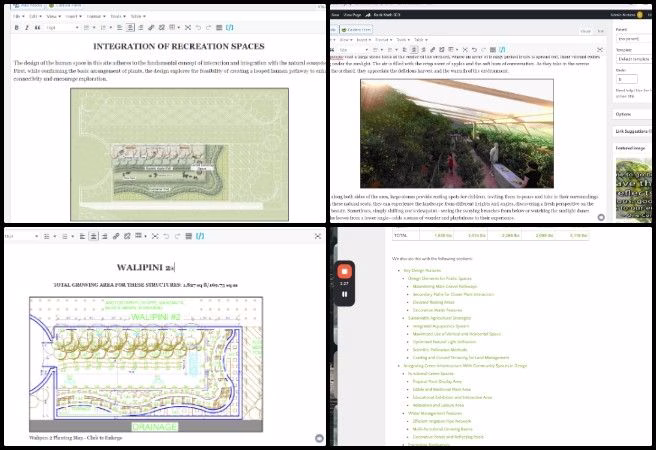This screenshot has width=656, height=450.
Task: Open table tool in recreation spaces editor
Action: point(174,28)
